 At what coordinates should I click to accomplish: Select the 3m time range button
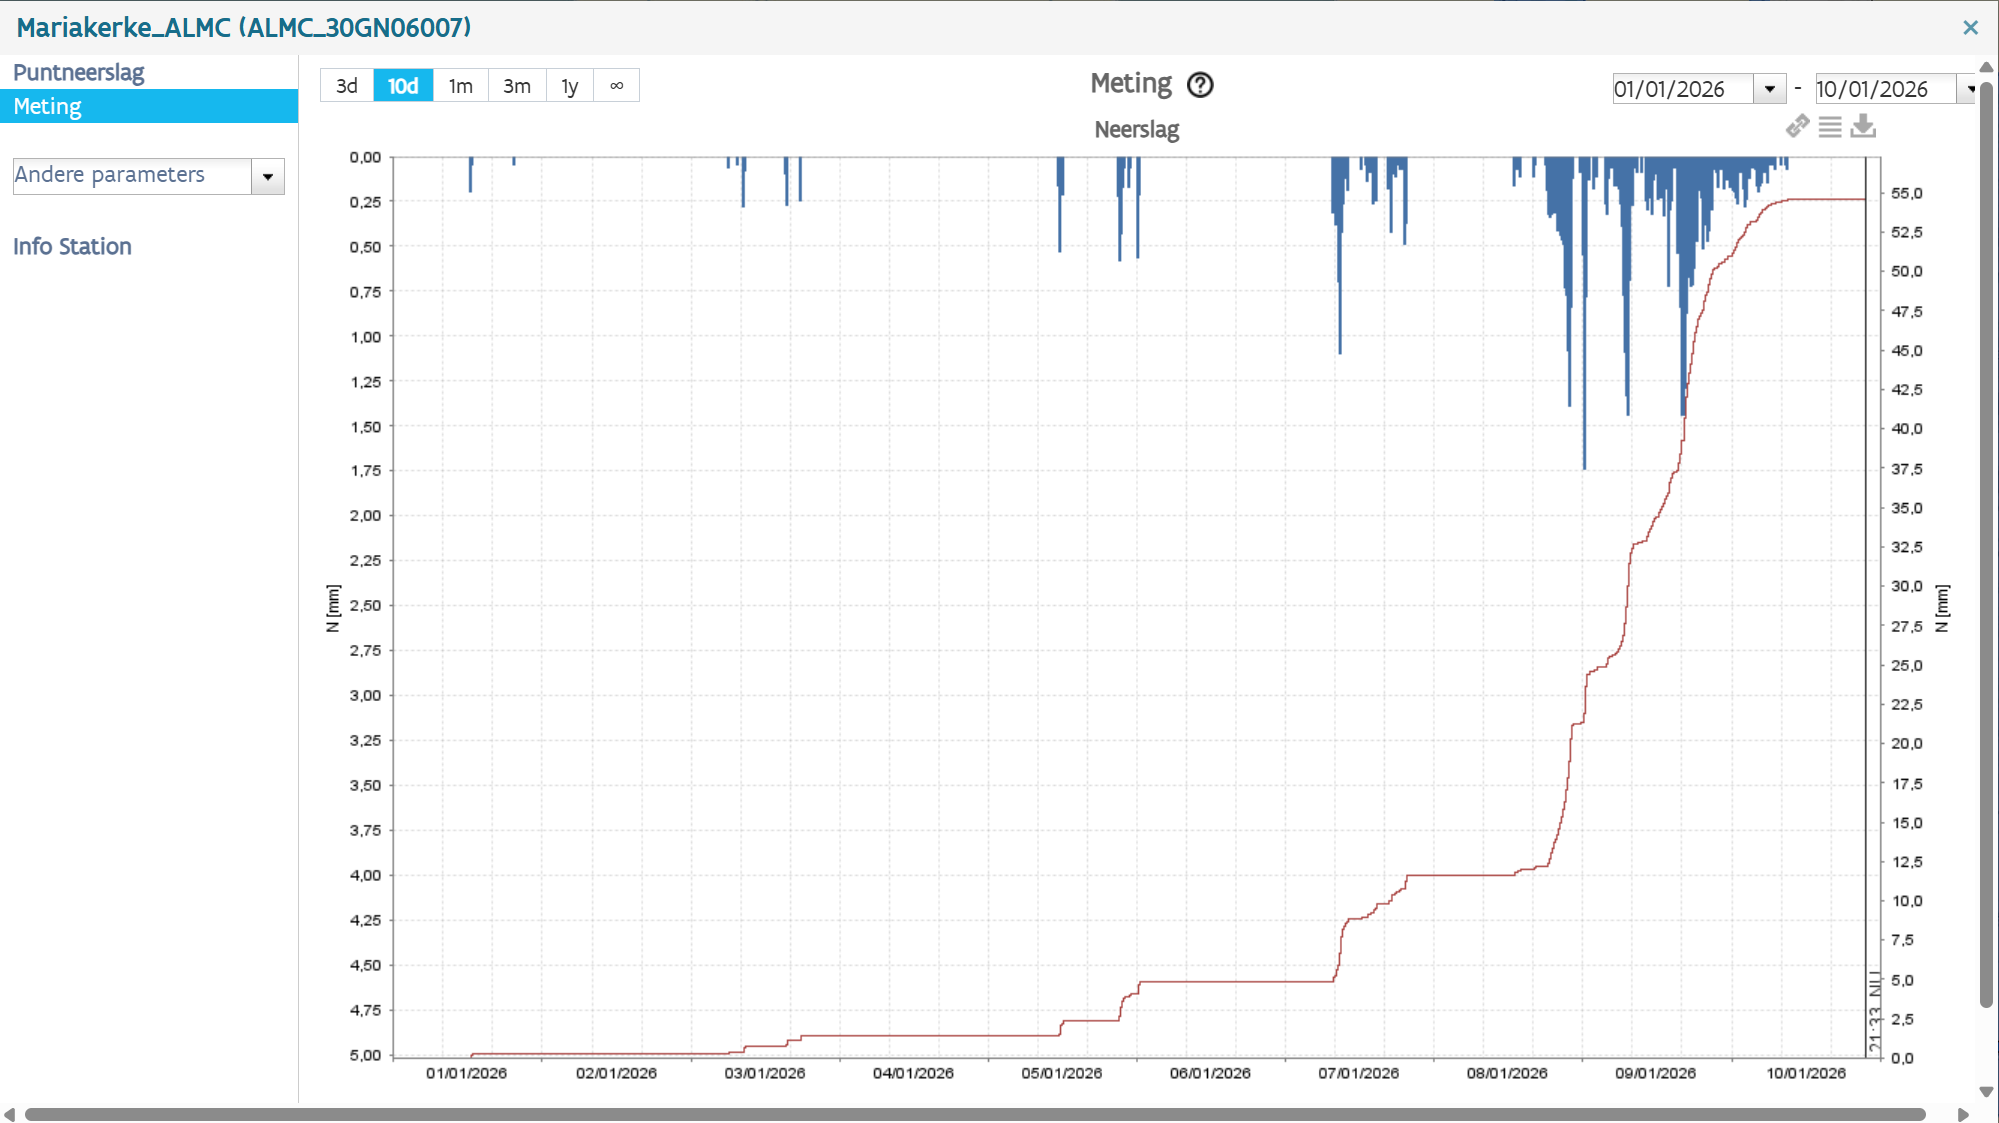coord(517,86)
